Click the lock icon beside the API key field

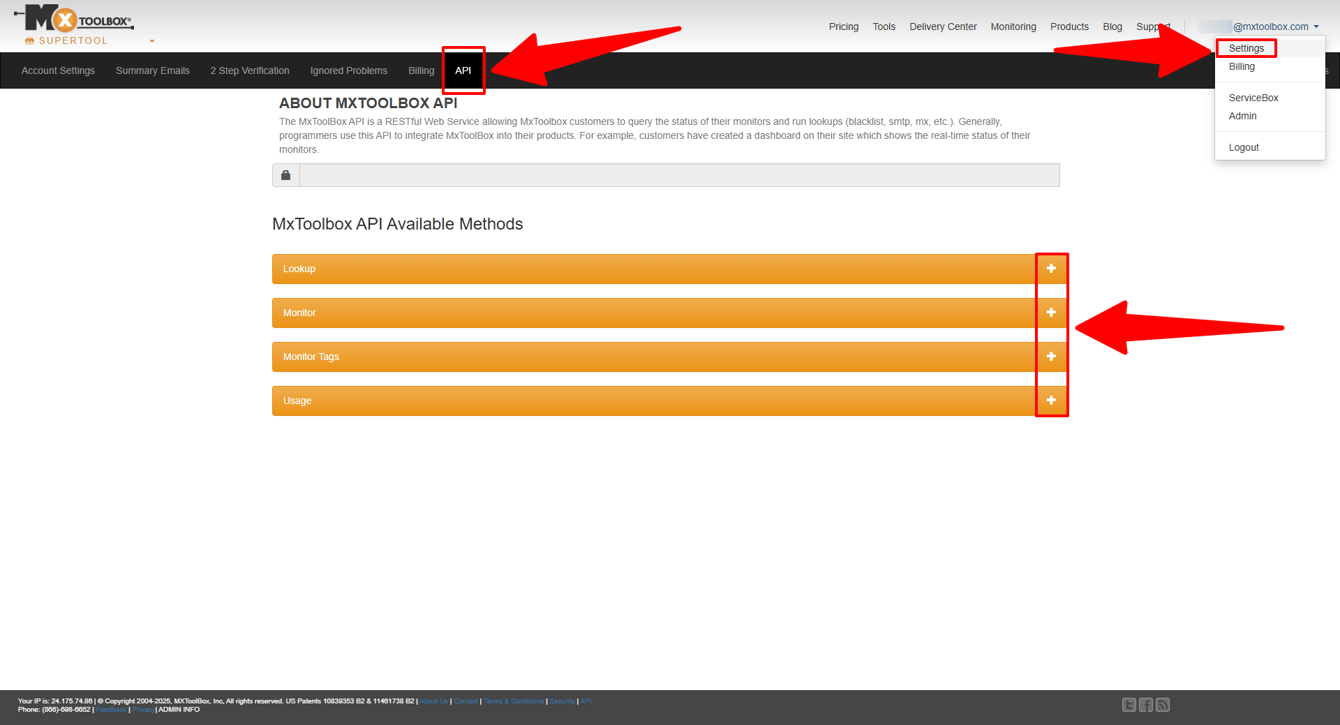[285, 174]
